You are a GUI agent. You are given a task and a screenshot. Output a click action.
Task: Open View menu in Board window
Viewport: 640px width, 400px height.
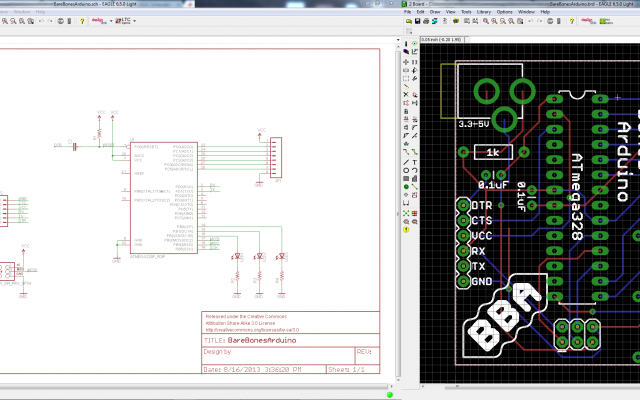pos(451,12)
